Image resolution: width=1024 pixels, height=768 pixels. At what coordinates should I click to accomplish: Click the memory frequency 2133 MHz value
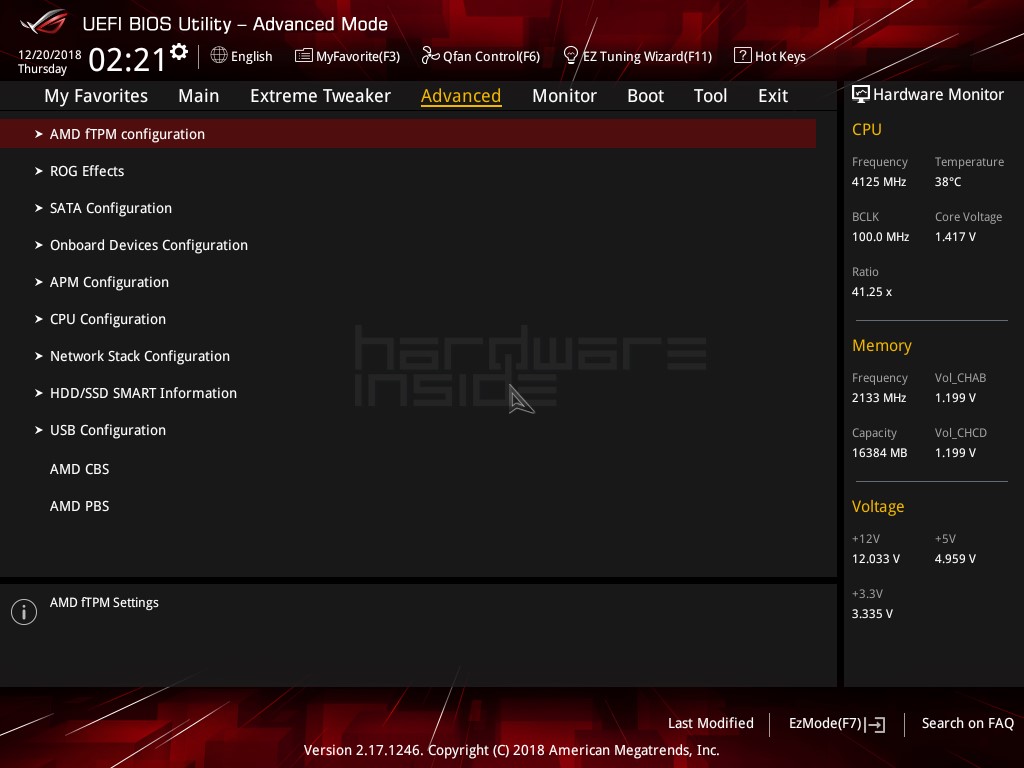coord(878,398)
